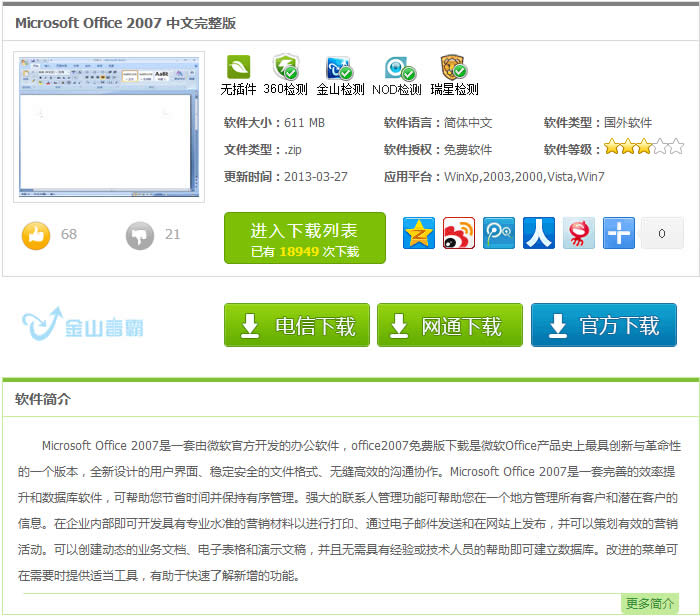Click the dislike count 21
The width and height of the screenshot is (700, 616).
(x=172, y=234)
